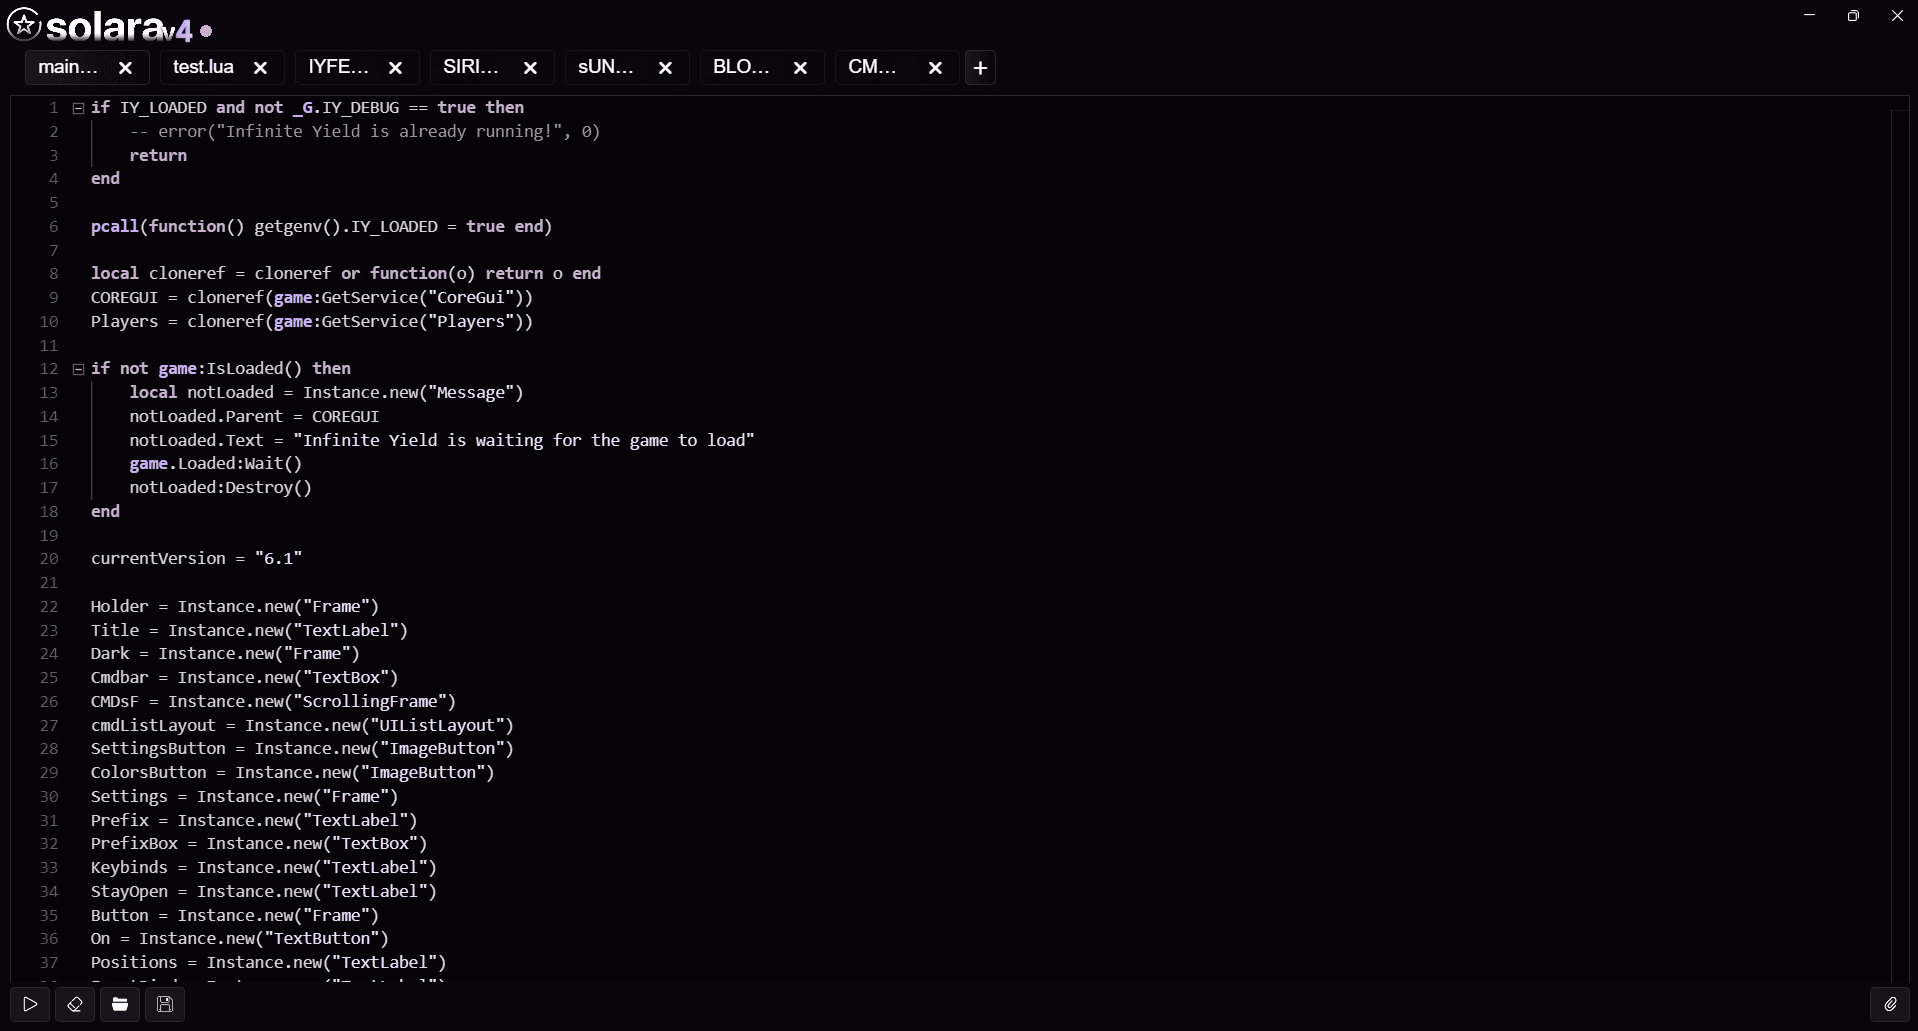Click the line SettingsButton = Instance.new("ImageButton")
This screenshot has width=1918, height=1031.
click(x=302, y=749)
